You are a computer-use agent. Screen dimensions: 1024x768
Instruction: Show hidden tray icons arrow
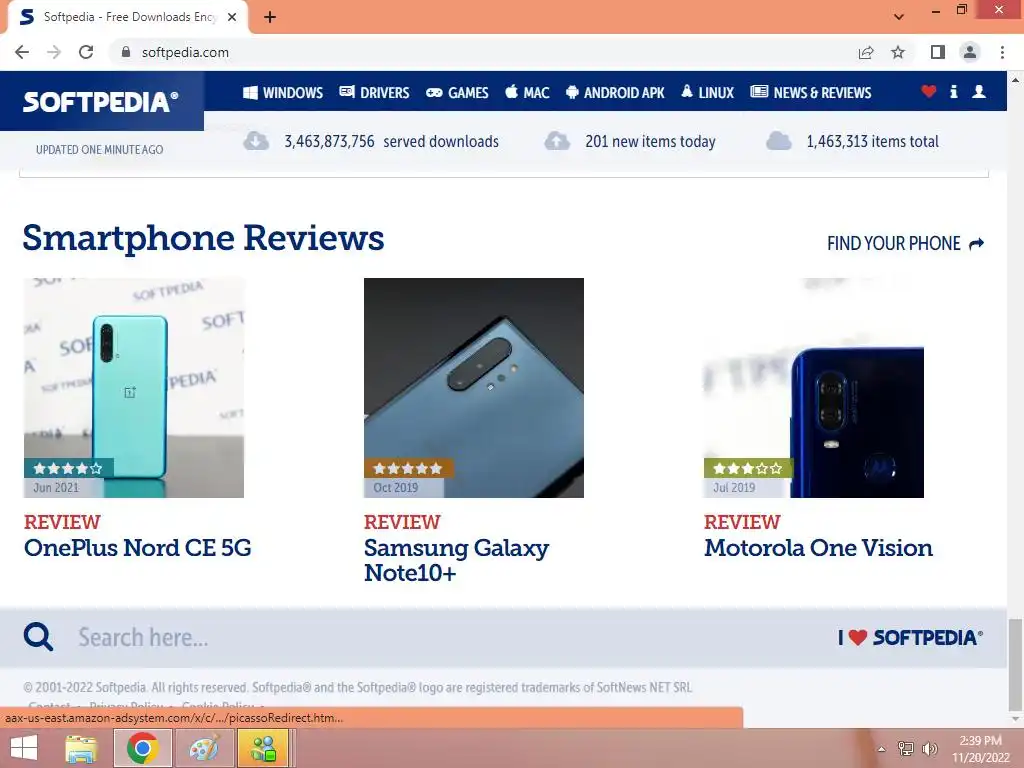point(881,749)
